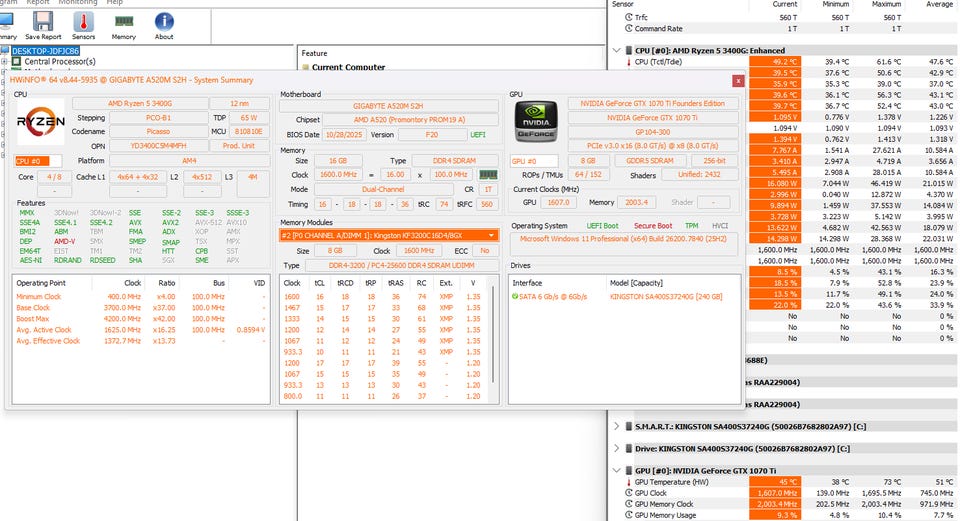The image size is (960, 521).
Task: Click the Central Processor(s) chip icon in tree
Action: pos(17,61)
